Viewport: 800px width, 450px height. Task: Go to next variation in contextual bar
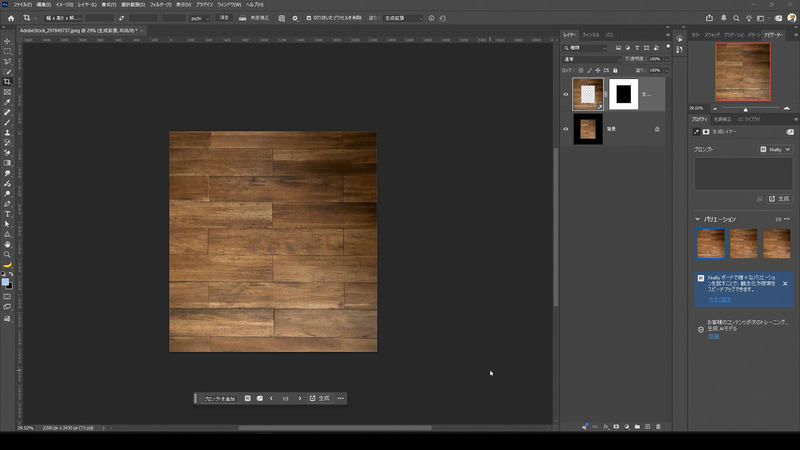point(299,398)
